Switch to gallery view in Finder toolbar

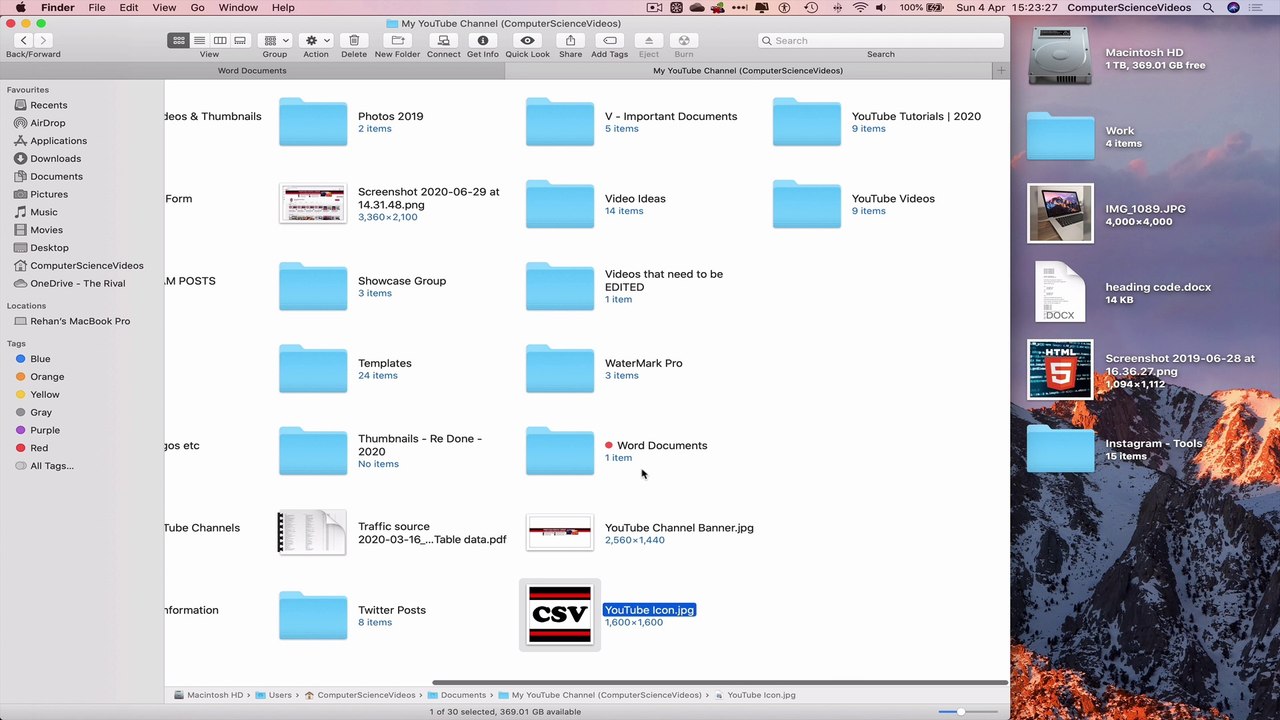click(240, 40)
